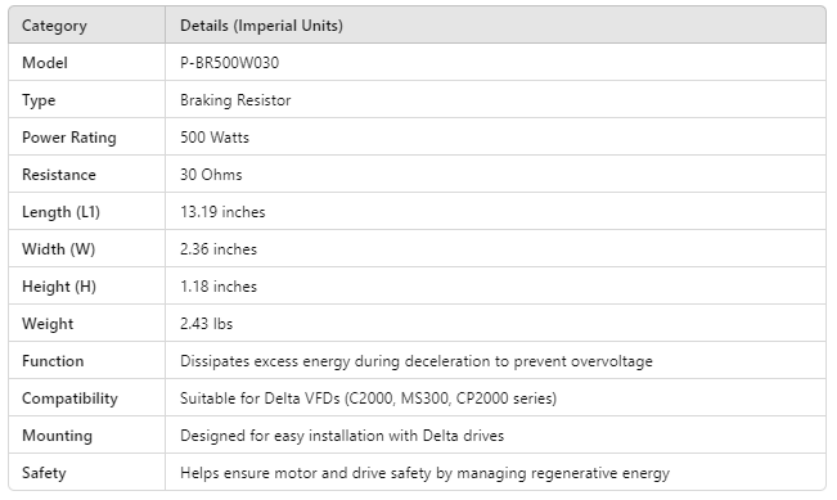
Task: Select the Braking Resistor type cell
Action: [x=225, y=99]
